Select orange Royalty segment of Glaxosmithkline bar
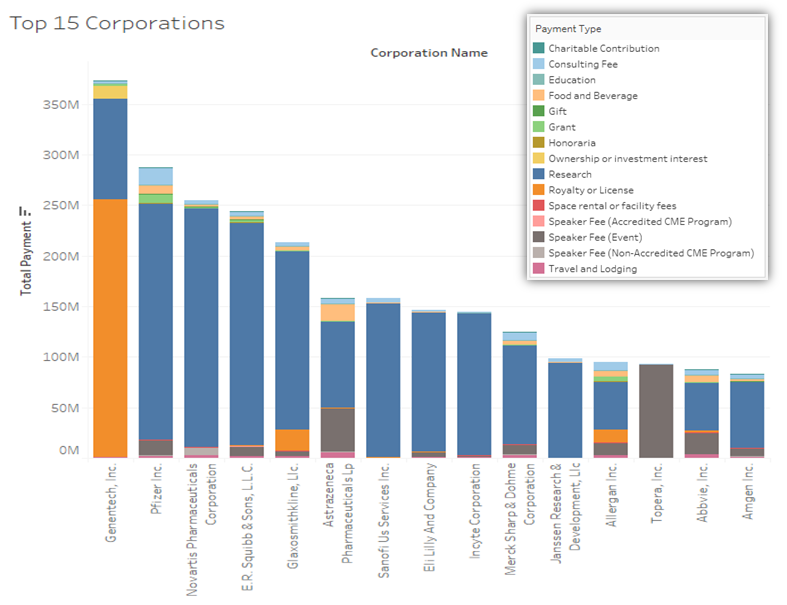787x605 pixels. [292, 440]
